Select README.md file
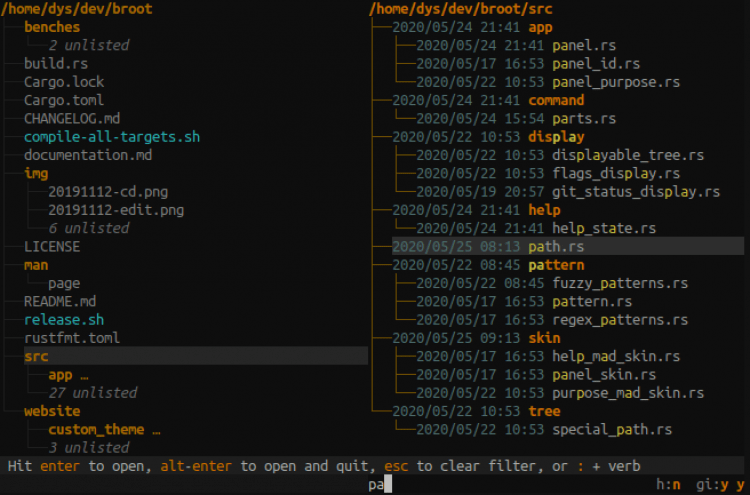This screenshot has height=495, width=750. pos(60,301)
